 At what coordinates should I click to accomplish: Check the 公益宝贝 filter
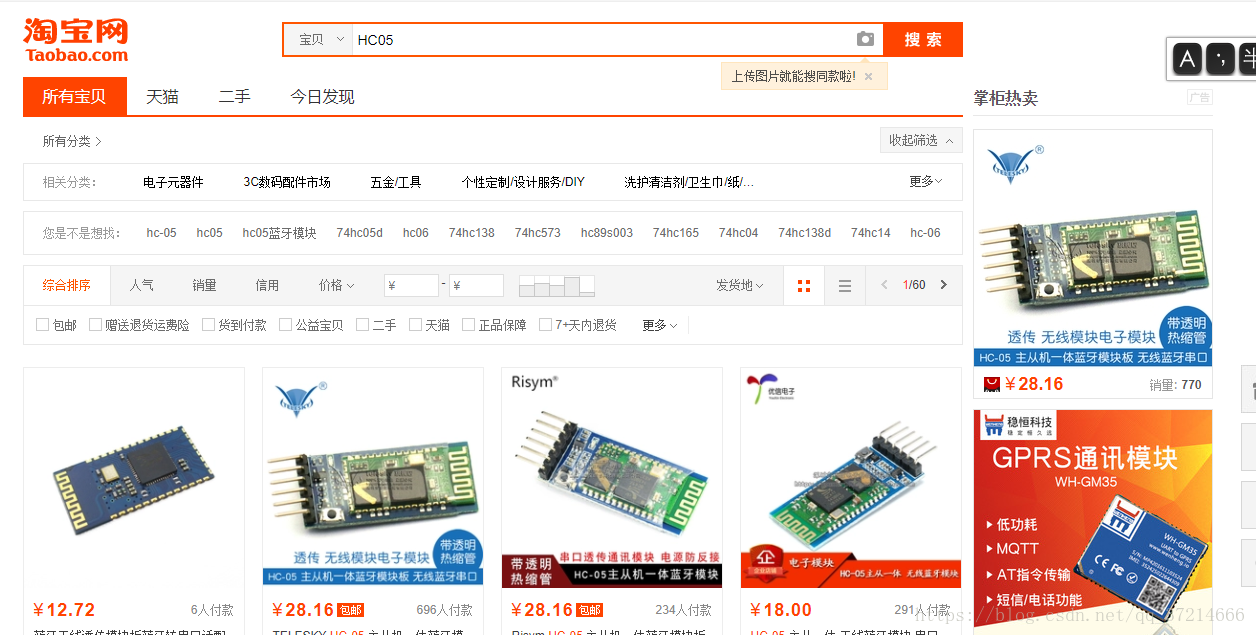(x=285, y=324)
